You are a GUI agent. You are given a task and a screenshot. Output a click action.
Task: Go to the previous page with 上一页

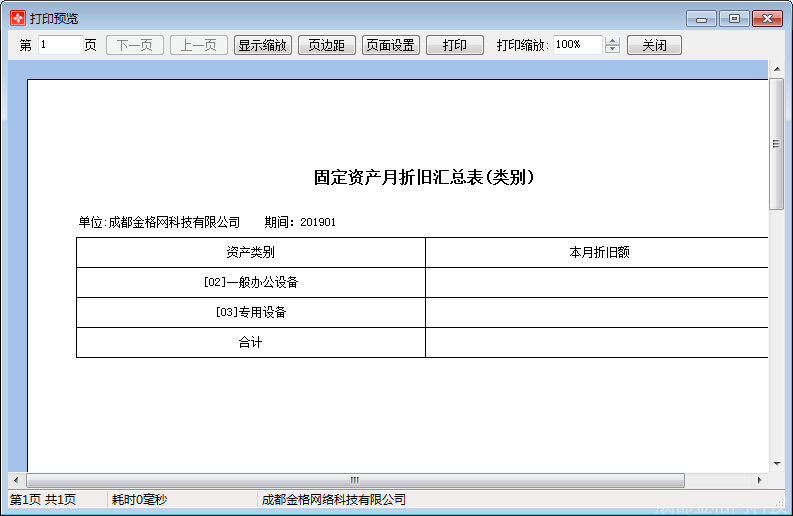tap(199, 45)
